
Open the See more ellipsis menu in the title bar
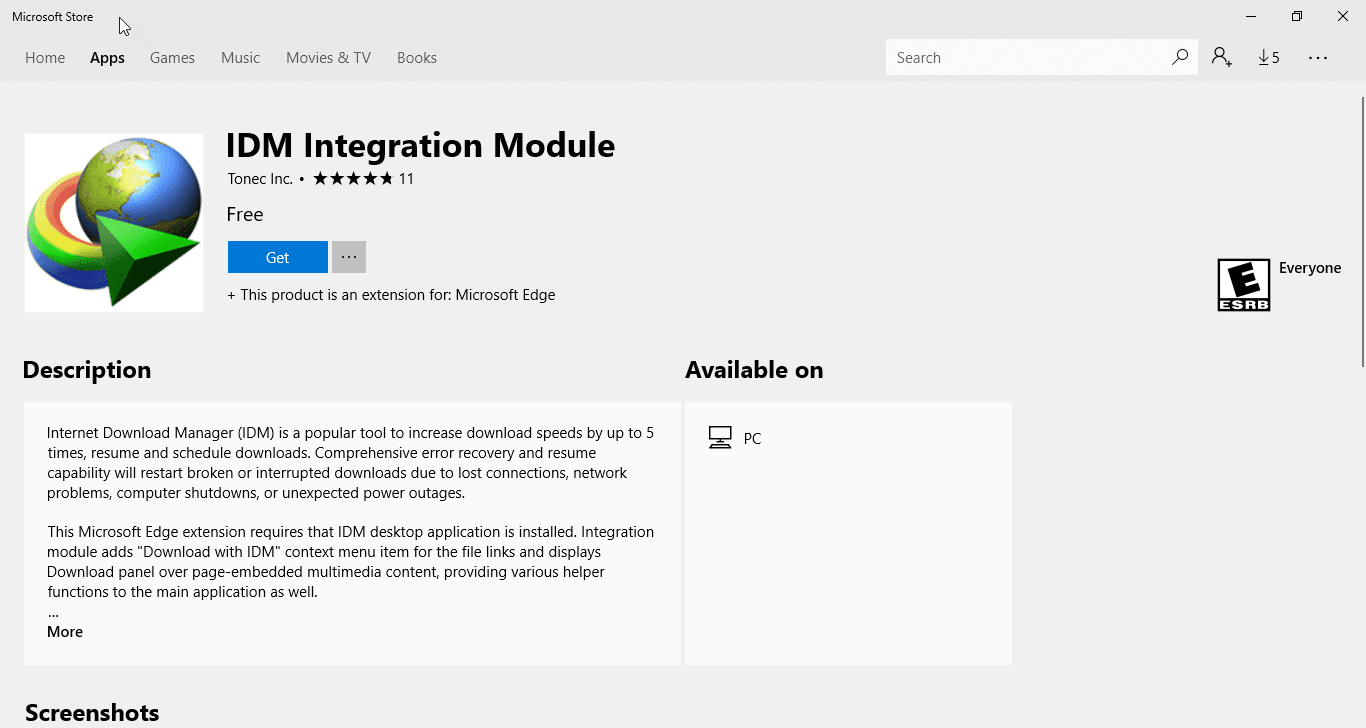tap(1318, 57)
